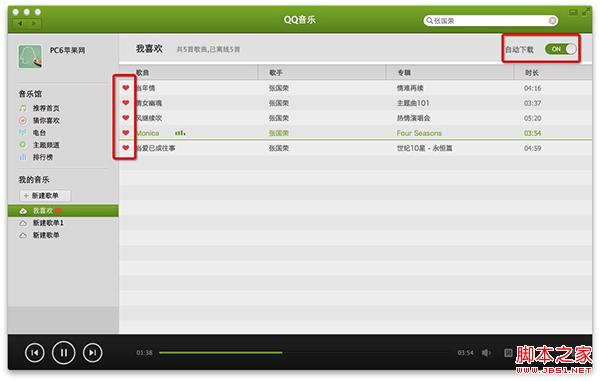Mute with the volume speaker icon
The height and width of the screenshot is (381, 600).
pos(486,353)
